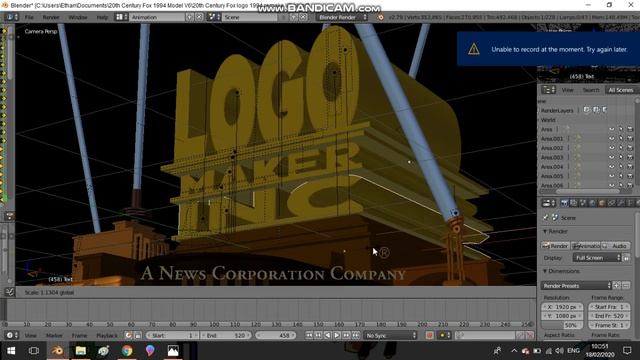Click the render Animation button

[x=585, y=246]
